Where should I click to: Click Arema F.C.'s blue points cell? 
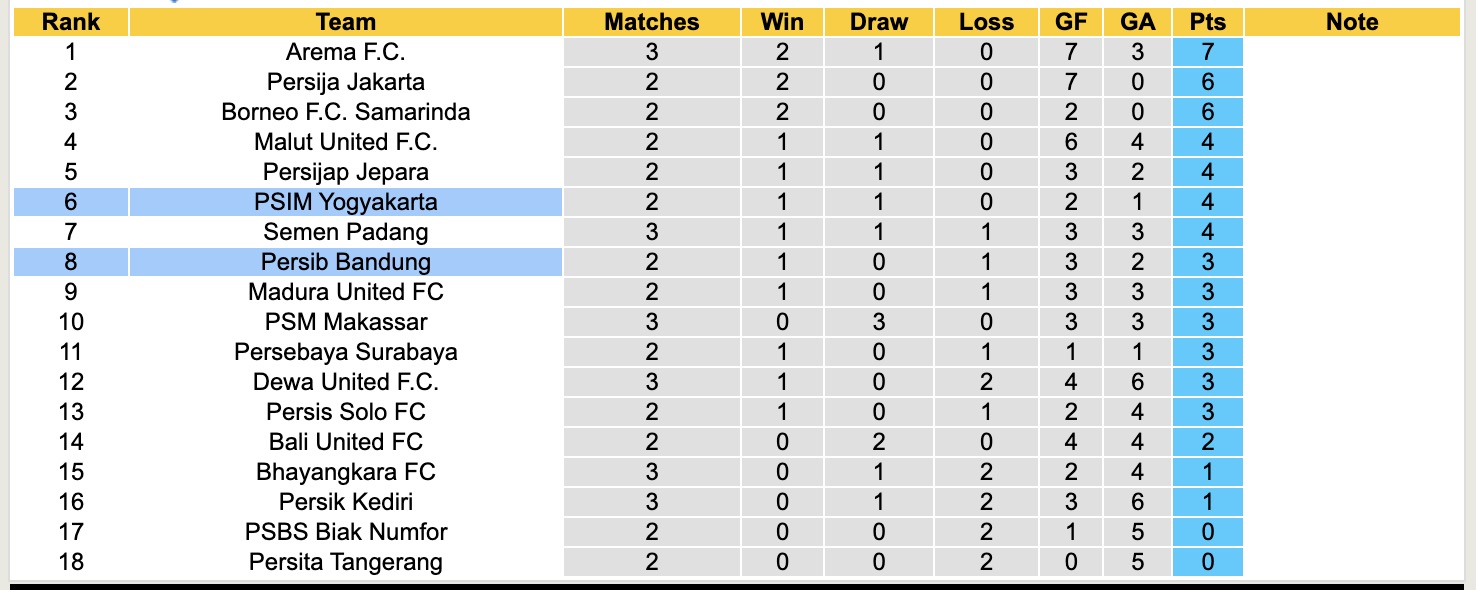(x=1208, y=52)
